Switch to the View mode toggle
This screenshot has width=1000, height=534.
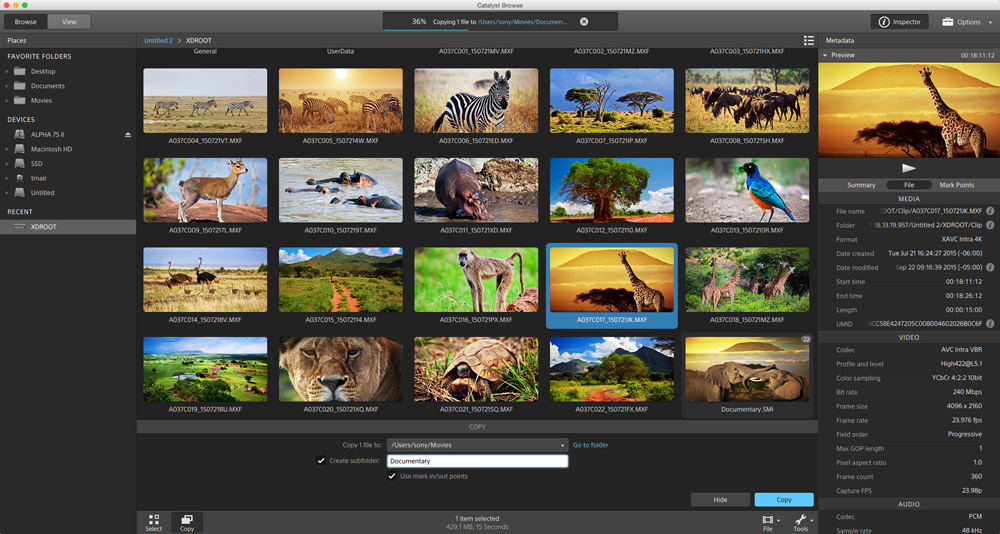pyautogui.click(x=69, y=22)
